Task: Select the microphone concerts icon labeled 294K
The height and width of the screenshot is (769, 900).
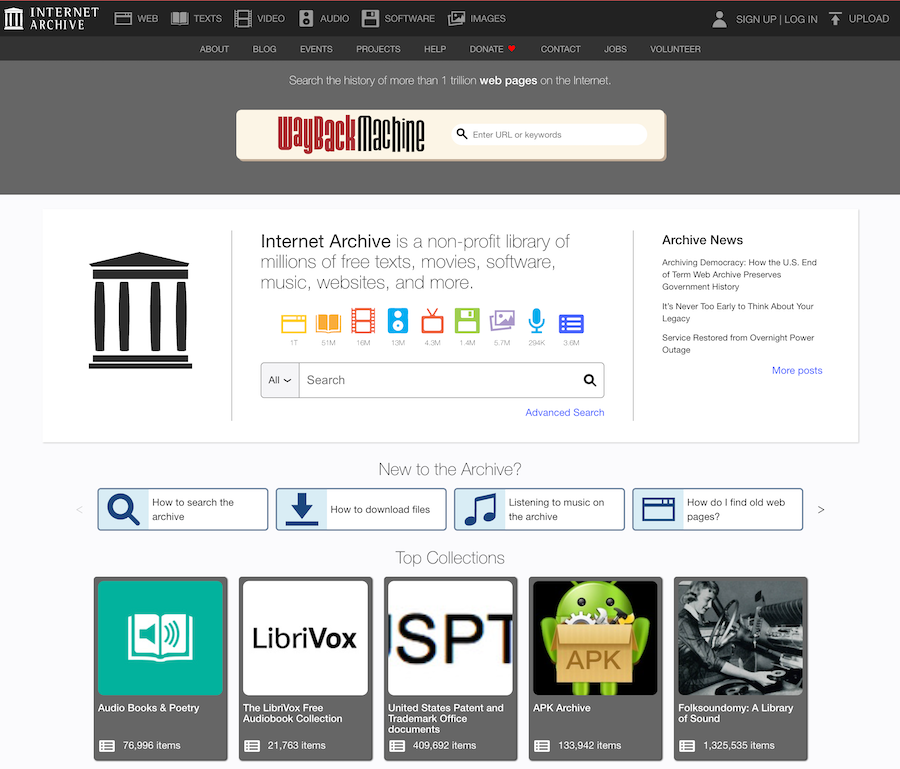Action: pyautogui.click(x=537, y=321)
